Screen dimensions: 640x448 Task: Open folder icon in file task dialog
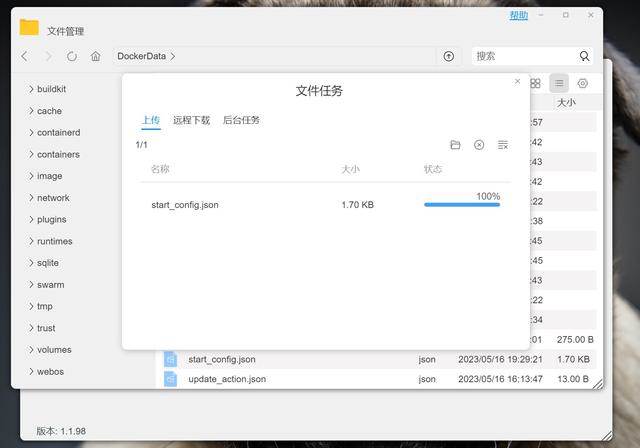[x=455, y=145]
